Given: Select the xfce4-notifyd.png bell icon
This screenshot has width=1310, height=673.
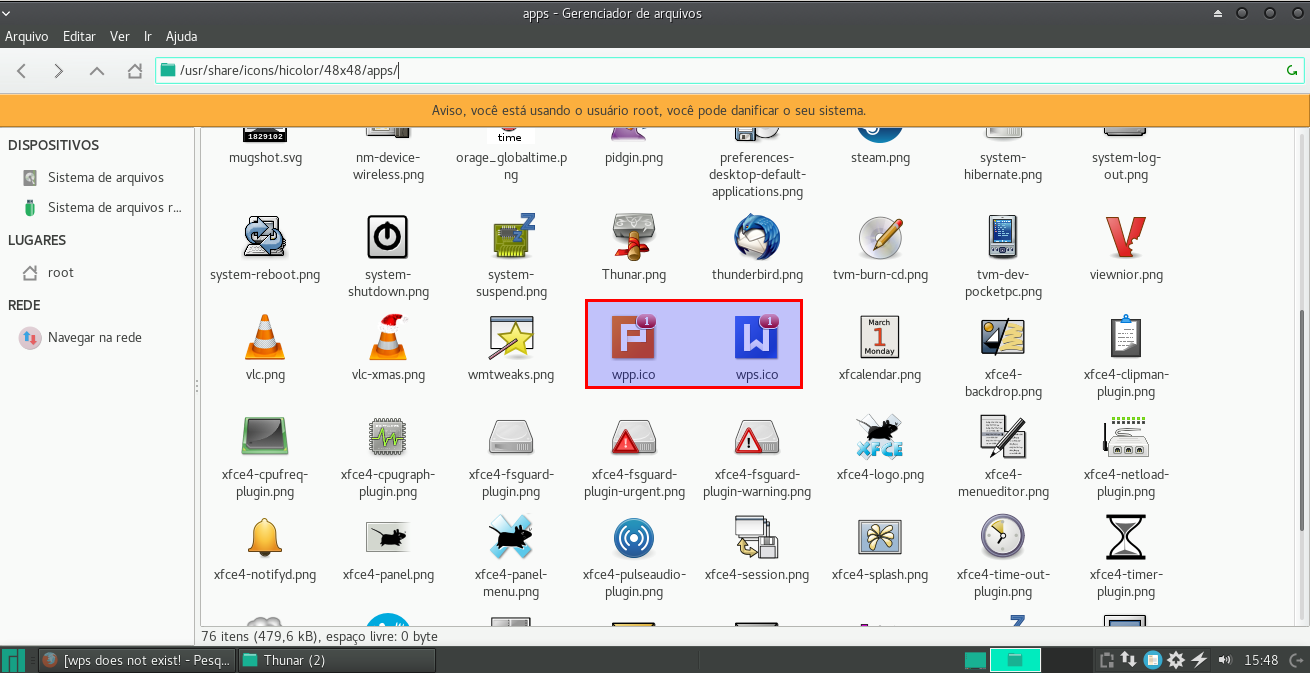Looking at the screenshot, I should pyautogui.click(x=265, y=537).
